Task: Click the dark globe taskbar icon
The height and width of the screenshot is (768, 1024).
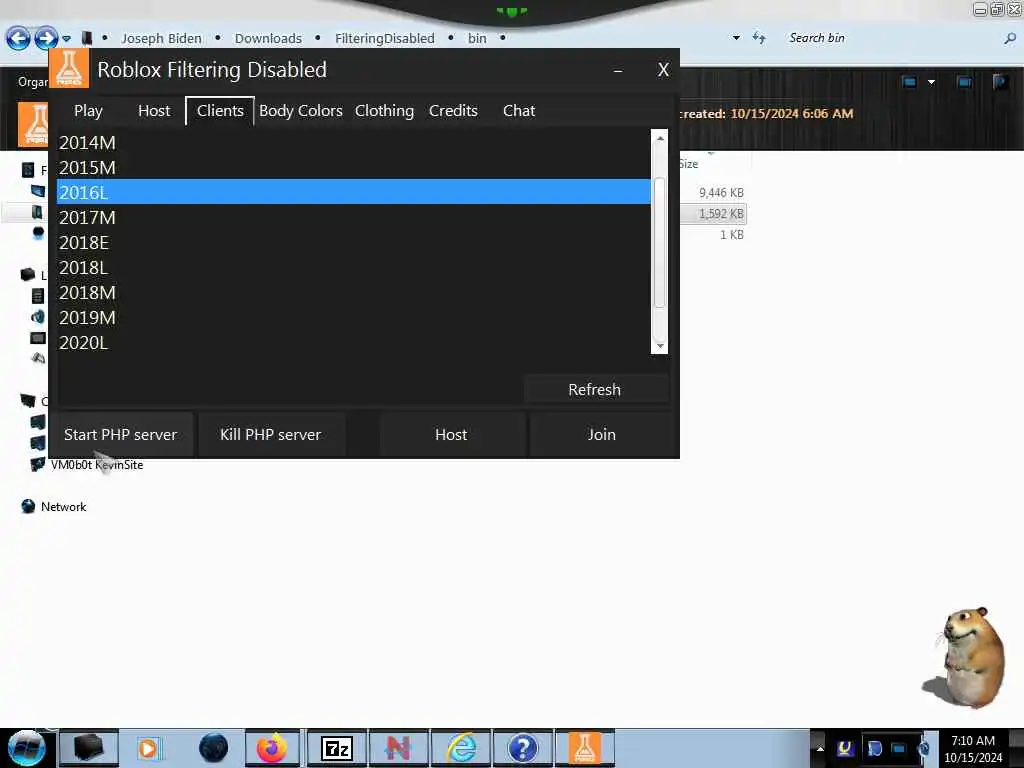Action: pos(214,748)
